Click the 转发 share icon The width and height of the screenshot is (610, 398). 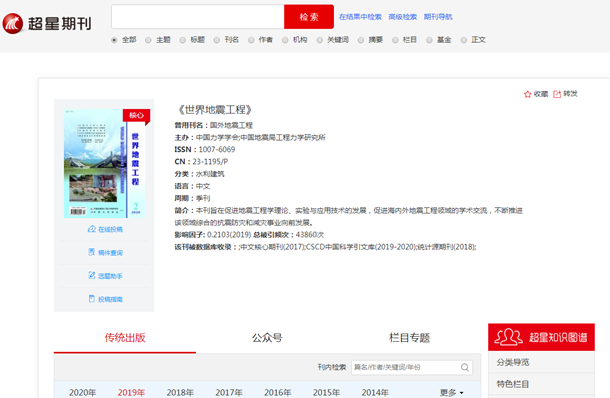click(x=557, y=94)
